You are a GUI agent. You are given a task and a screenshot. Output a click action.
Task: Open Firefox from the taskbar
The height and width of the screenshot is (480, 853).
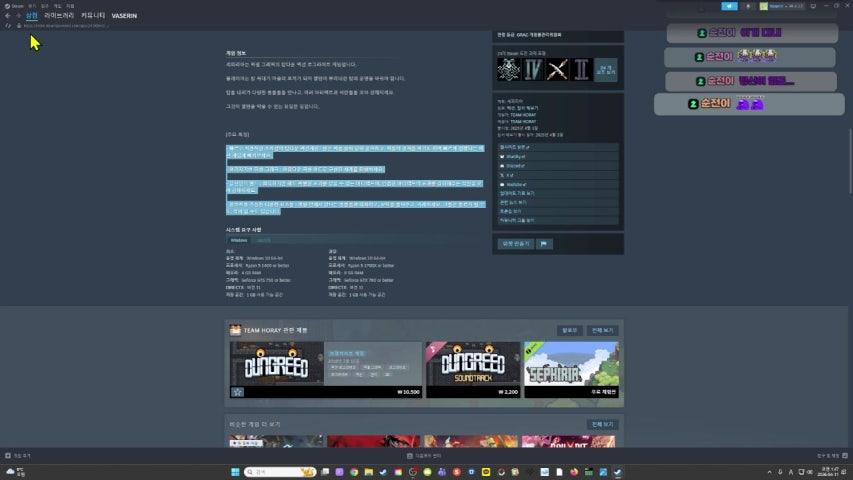click(574, 472)
